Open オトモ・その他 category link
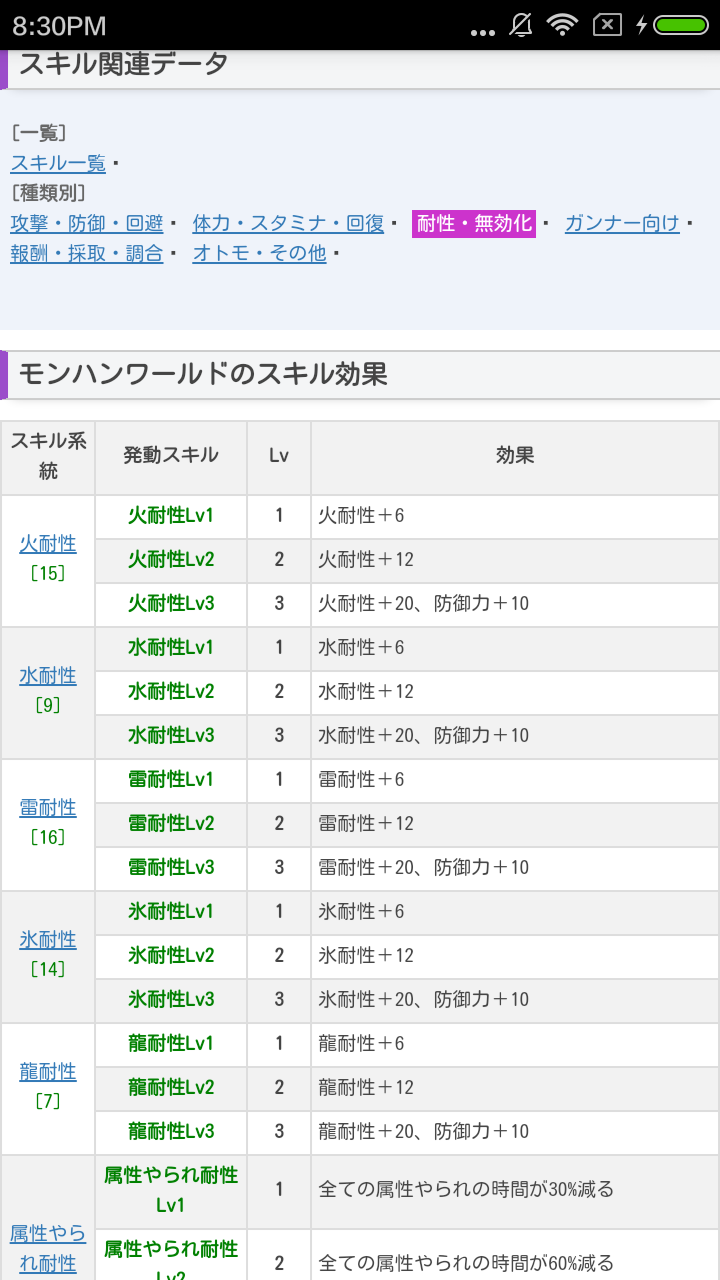 [x=259, y=253]
